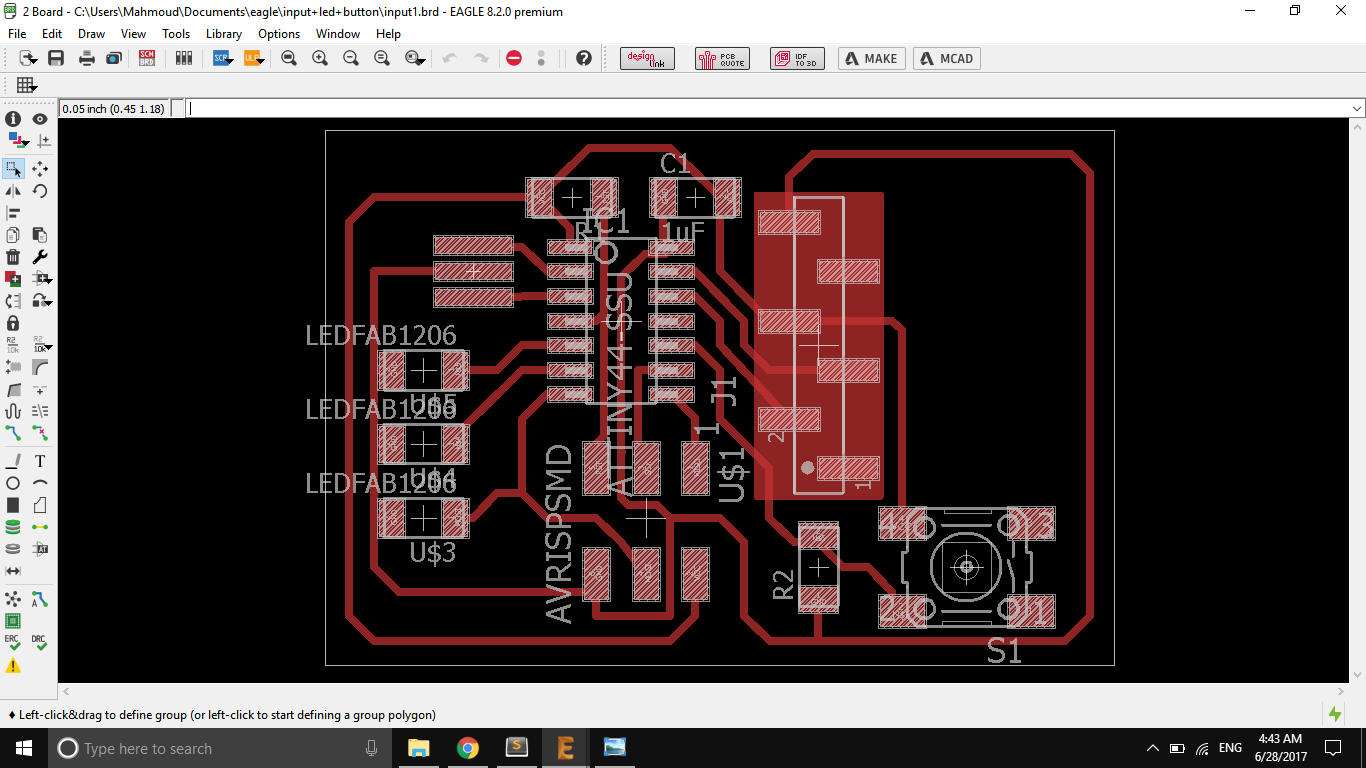1366x768 pixels.
Task: Open the Help question mark
Action: coord(584,58)
